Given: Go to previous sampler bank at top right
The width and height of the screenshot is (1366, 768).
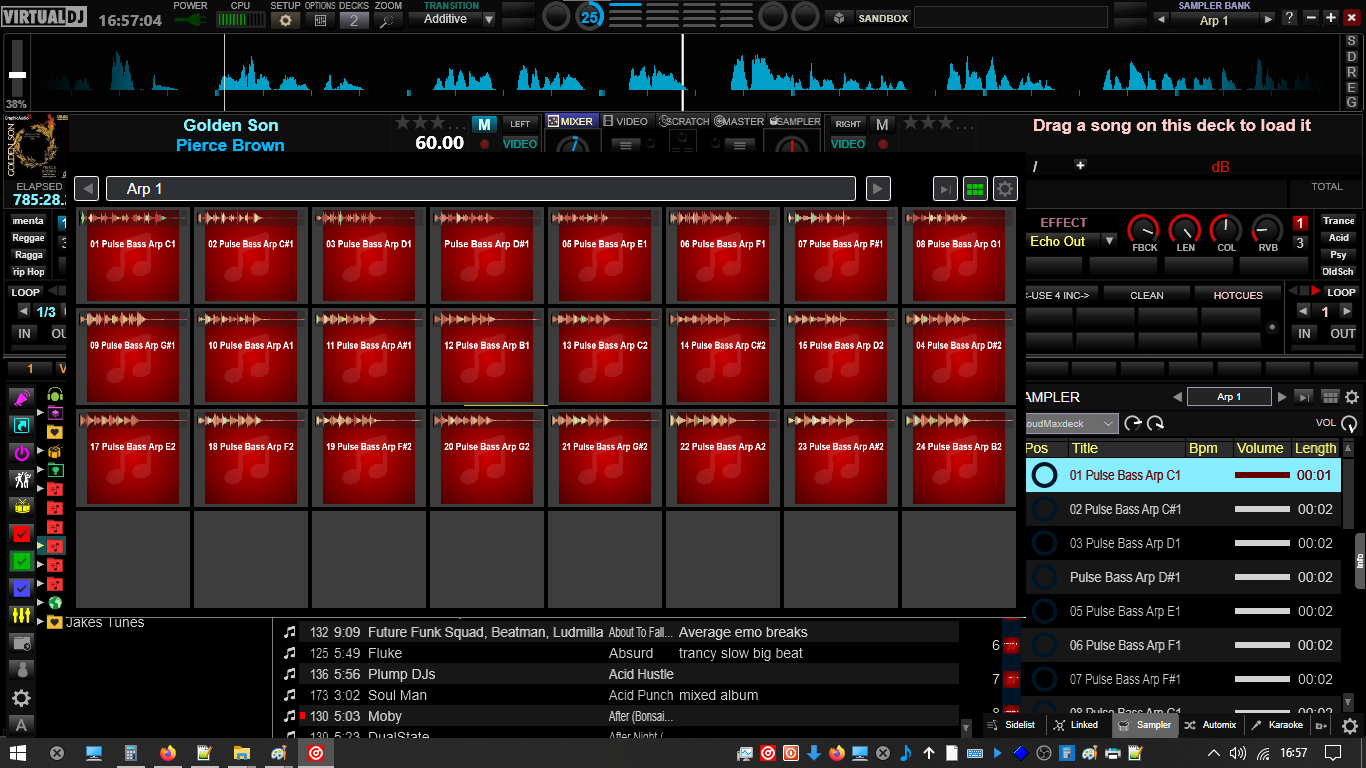Looking at the screenshot, I should (x=1160, y=20).
